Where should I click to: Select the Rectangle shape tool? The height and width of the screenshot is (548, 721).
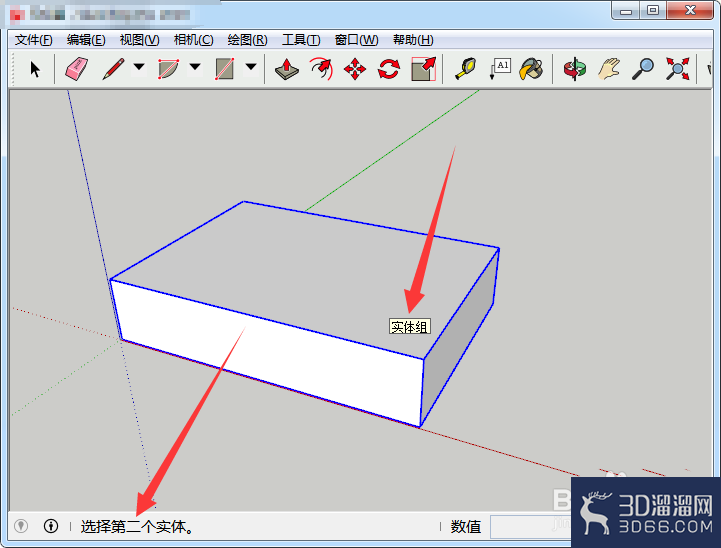coord(224,69)
